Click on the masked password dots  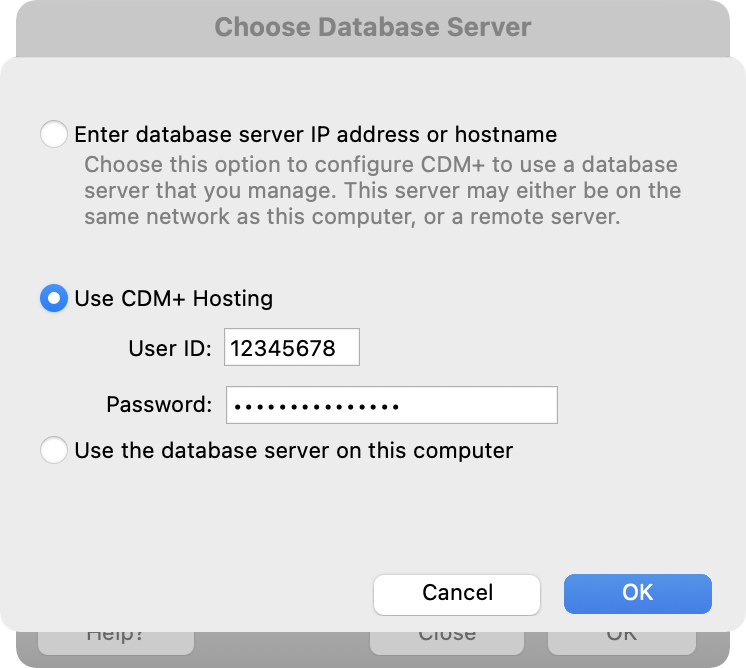[314, 406]
